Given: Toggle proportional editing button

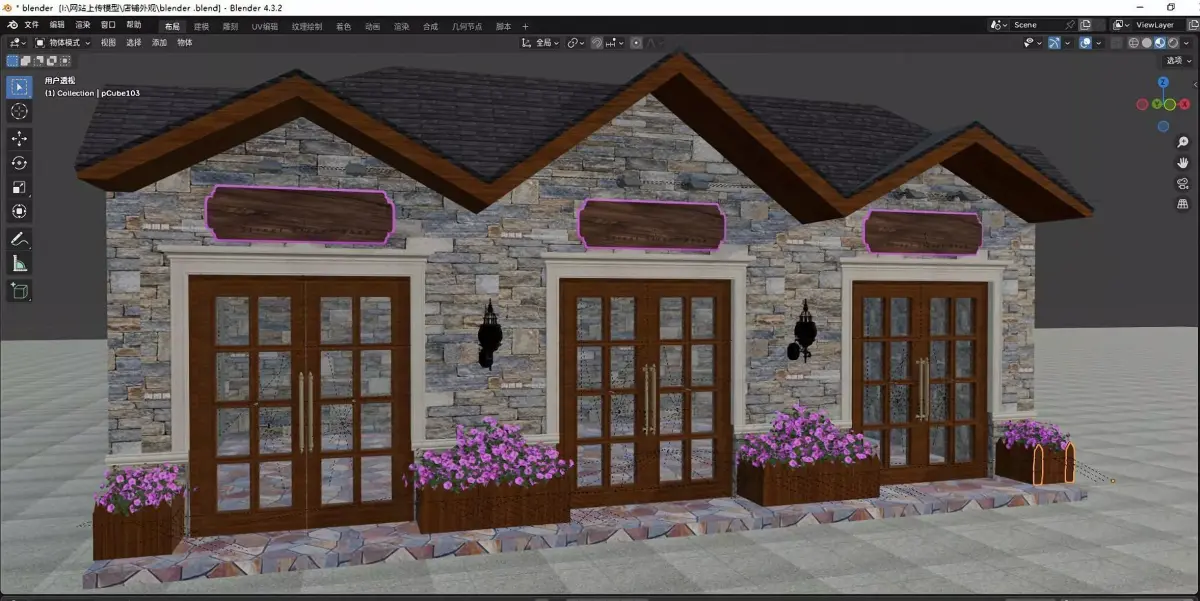Looking at the screenshot, I should tap(636, 43).
